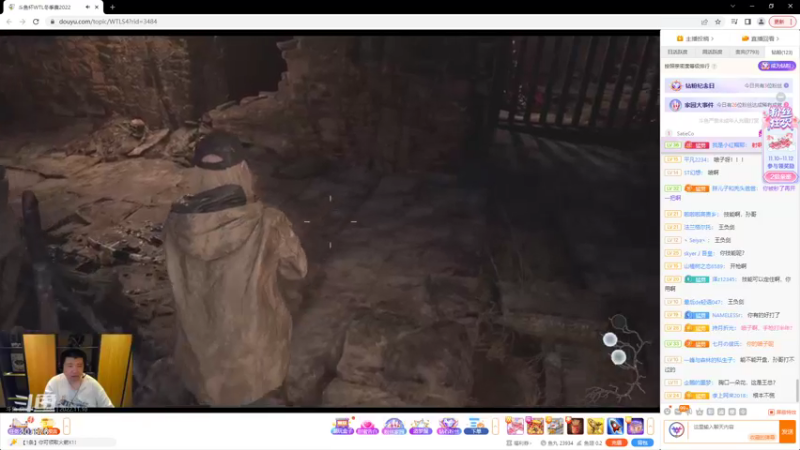Click the browser forward arrow
The image size is (800, 450).
(x=22, y=21)
